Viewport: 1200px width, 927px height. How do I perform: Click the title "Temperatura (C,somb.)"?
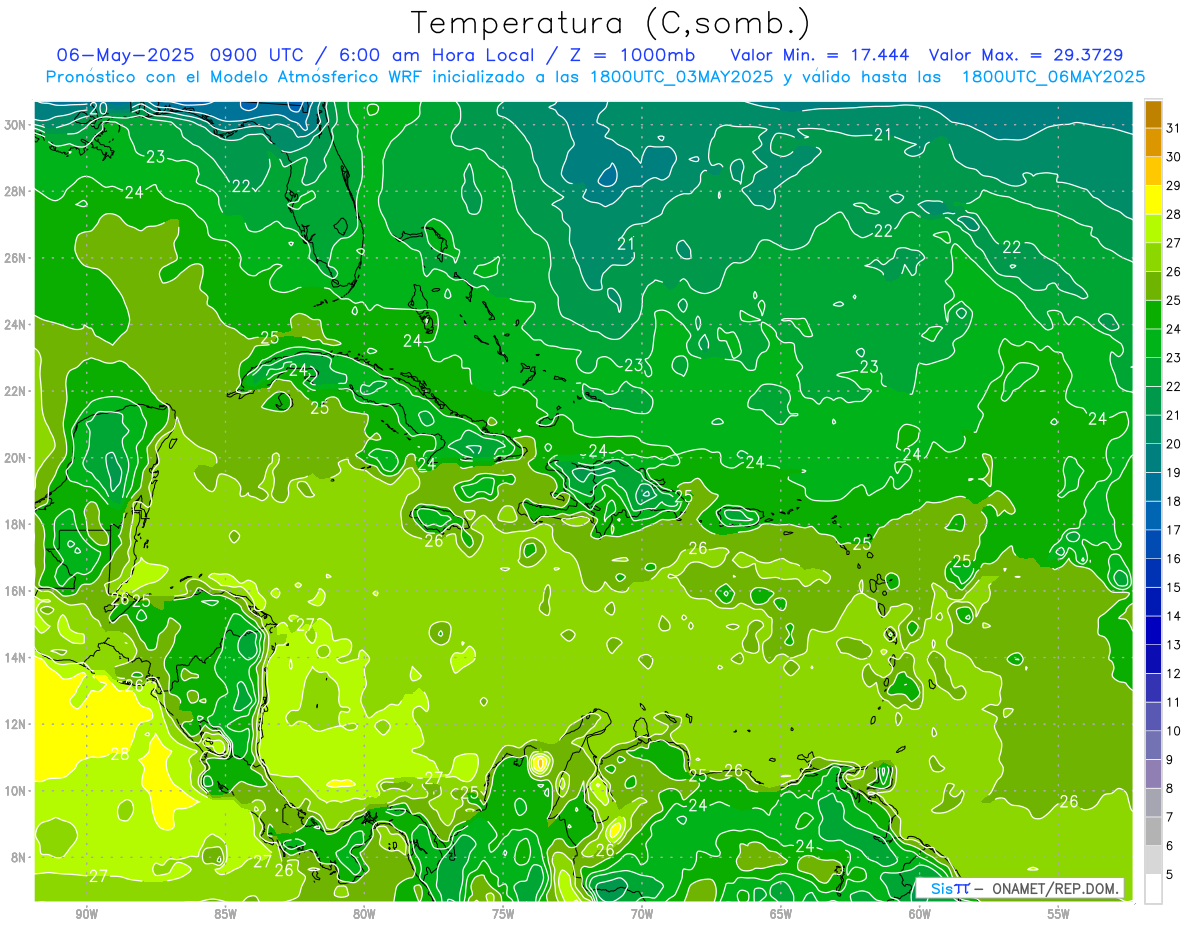point(611,23)
